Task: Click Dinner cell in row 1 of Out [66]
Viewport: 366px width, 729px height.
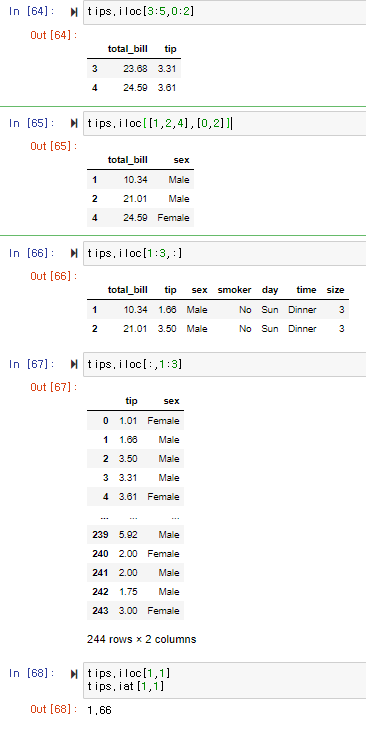Action: pyautogui.click(x=302, y=310)
